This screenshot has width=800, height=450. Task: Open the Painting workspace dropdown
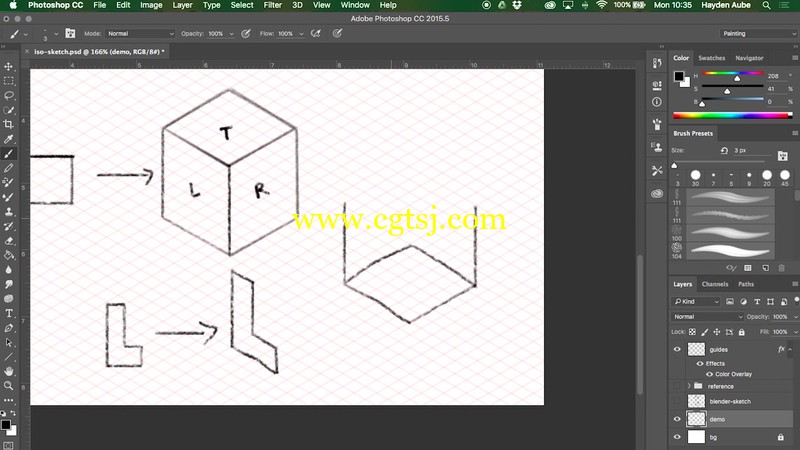(758, 33)
